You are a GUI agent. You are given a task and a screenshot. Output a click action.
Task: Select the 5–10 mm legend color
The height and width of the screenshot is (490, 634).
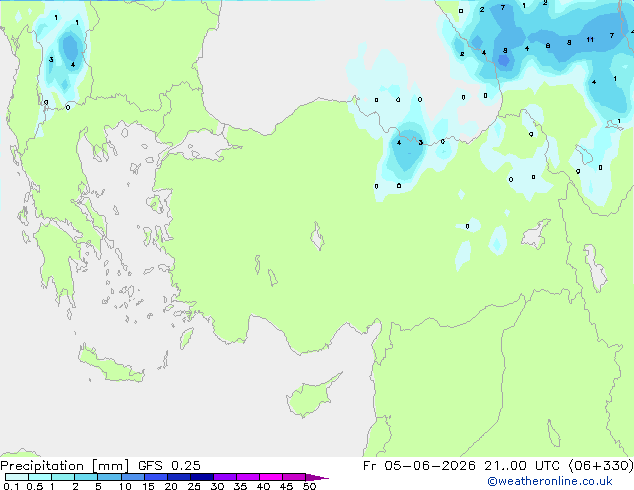pos(109,477)
